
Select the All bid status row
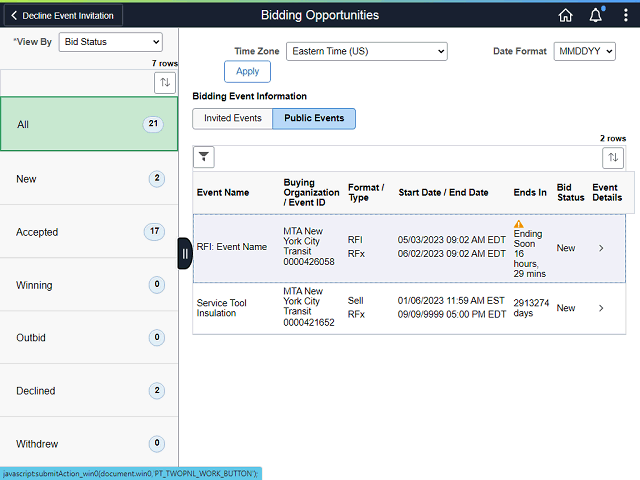click(89, 124)
